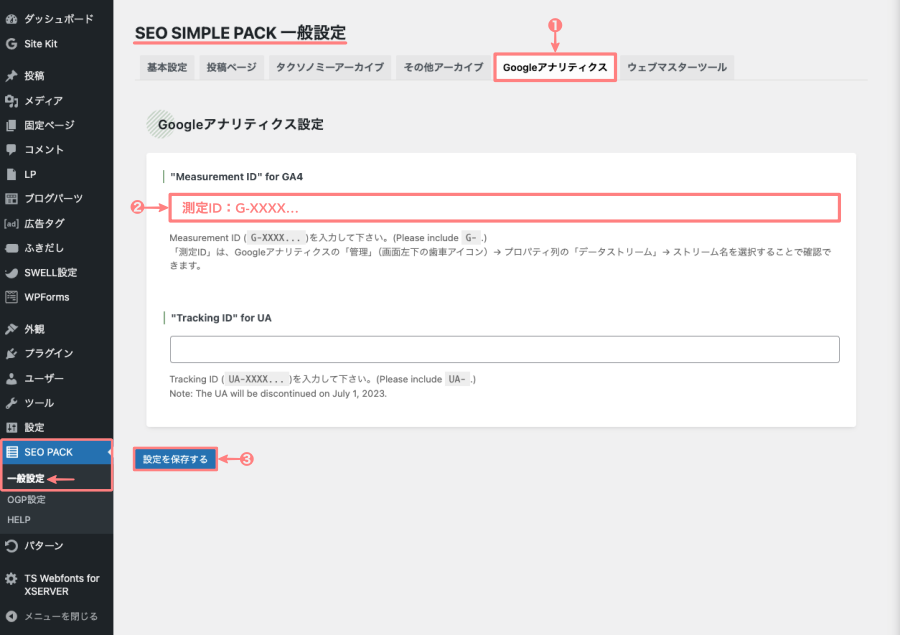900x635 pixels.
Task: Click the Dashboard gauge icon in sidebar
Action: (x=11, y=19)
